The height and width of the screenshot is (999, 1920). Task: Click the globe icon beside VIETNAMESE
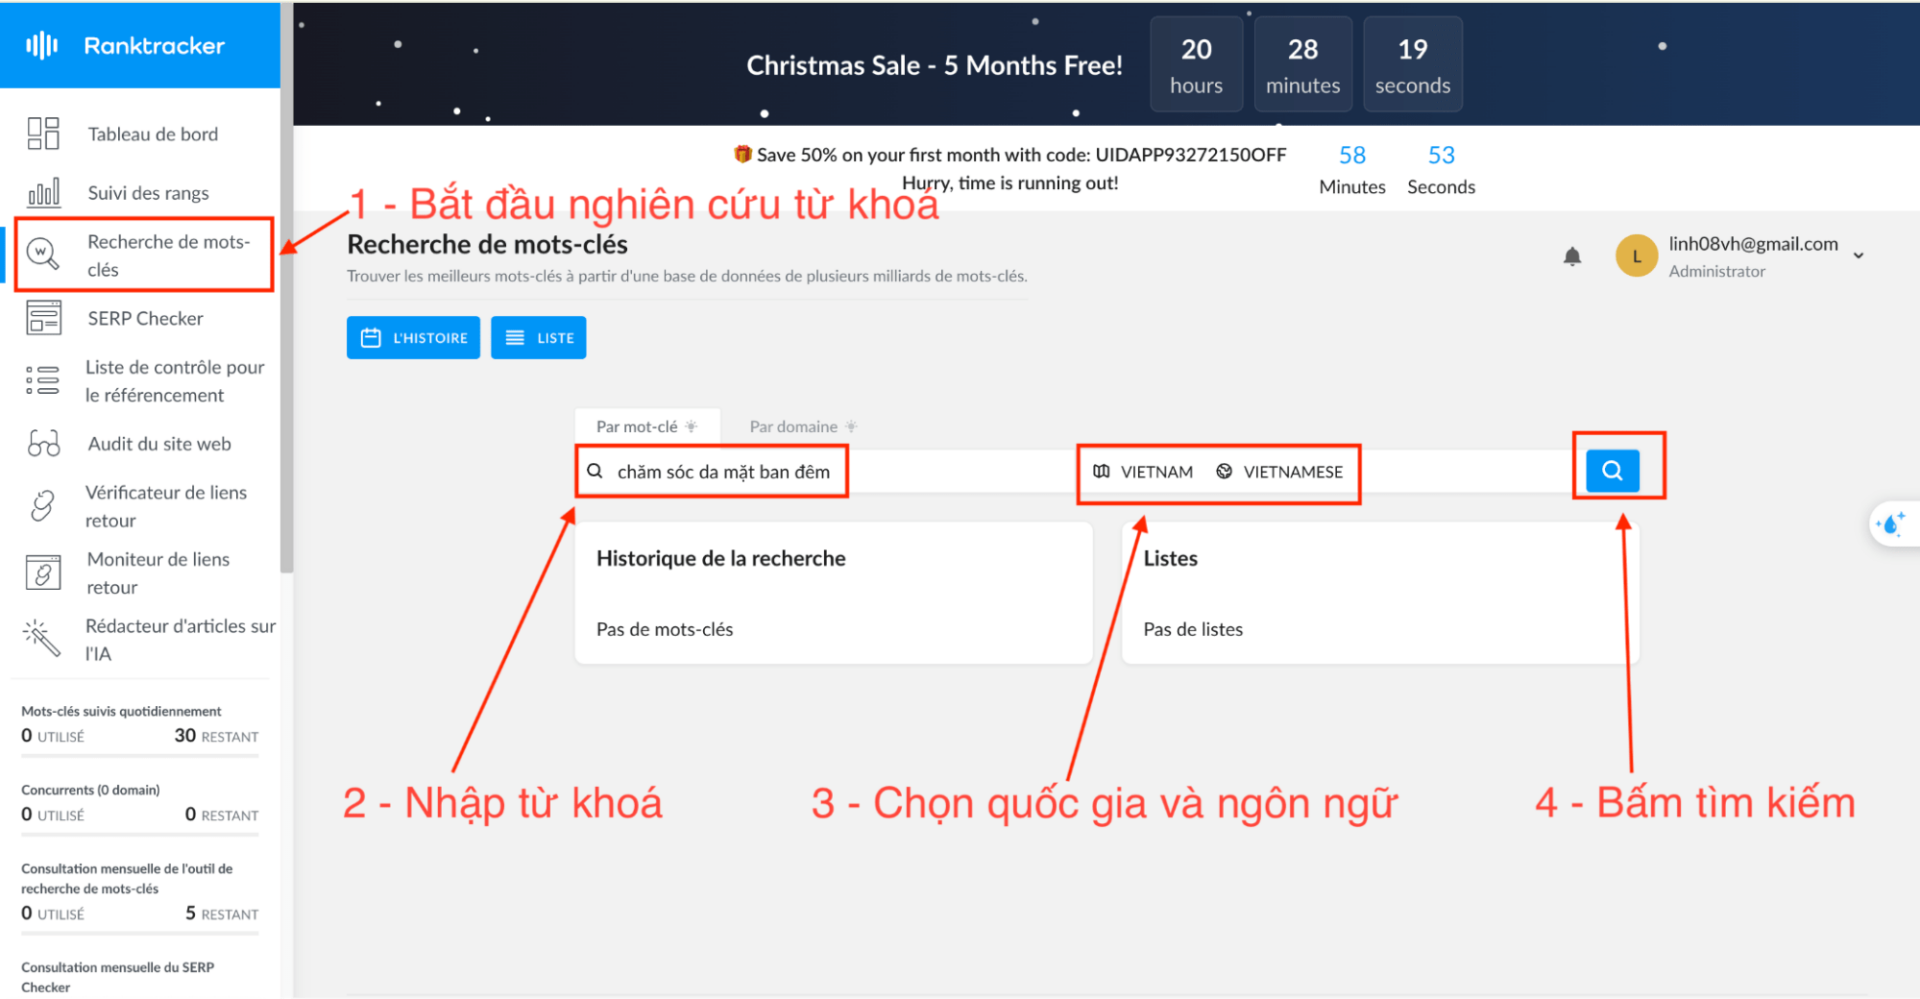point(1224,471)
